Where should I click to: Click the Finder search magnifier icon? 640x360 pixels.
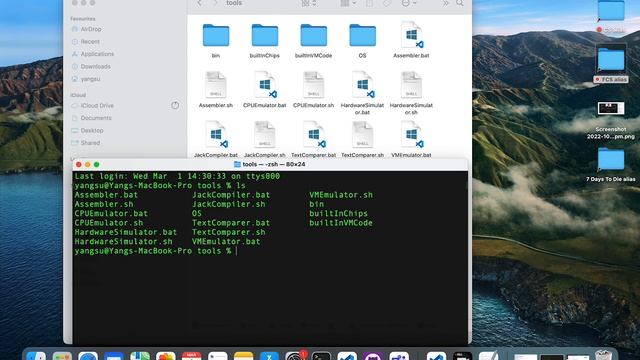click(460, 3)
